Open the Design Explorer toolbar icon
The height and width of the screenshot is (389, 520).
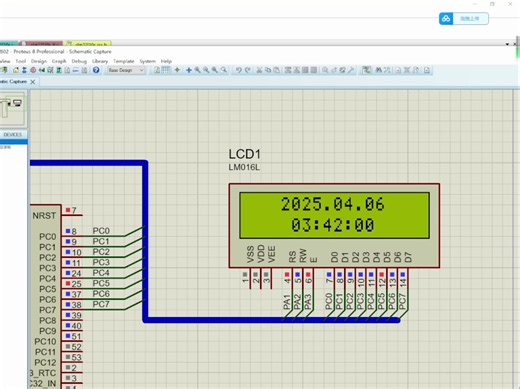59,70
